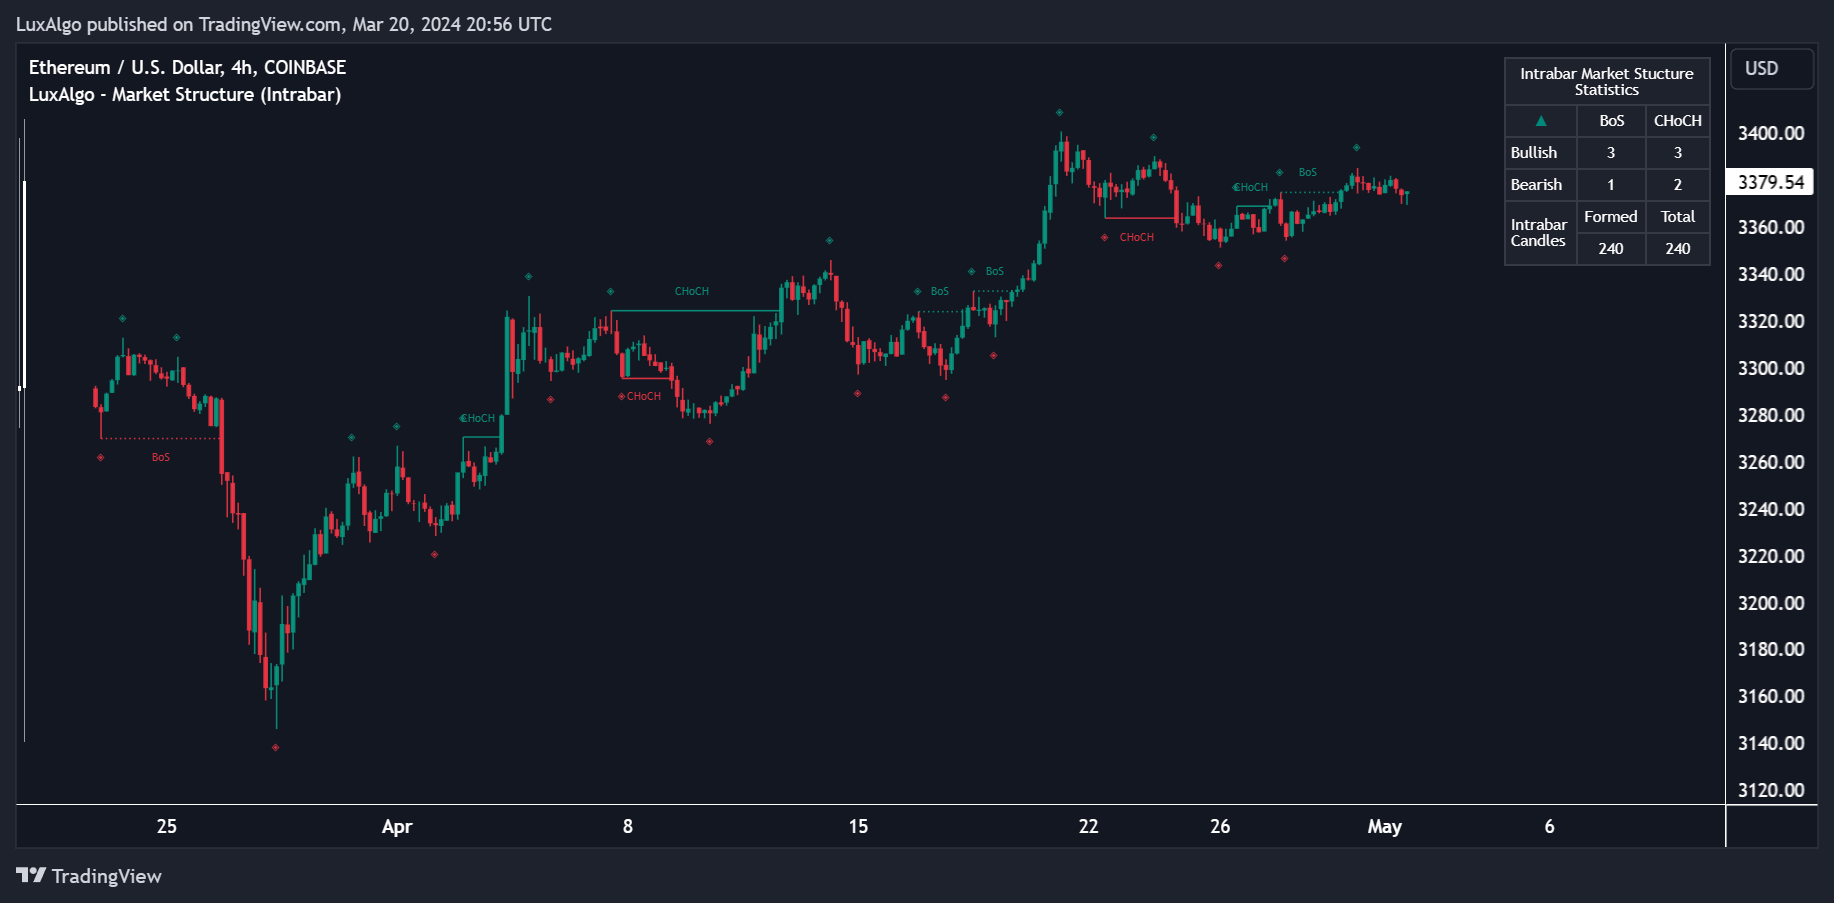
Task: Click the Bullish BoS count value
Action: point(1610,153)
